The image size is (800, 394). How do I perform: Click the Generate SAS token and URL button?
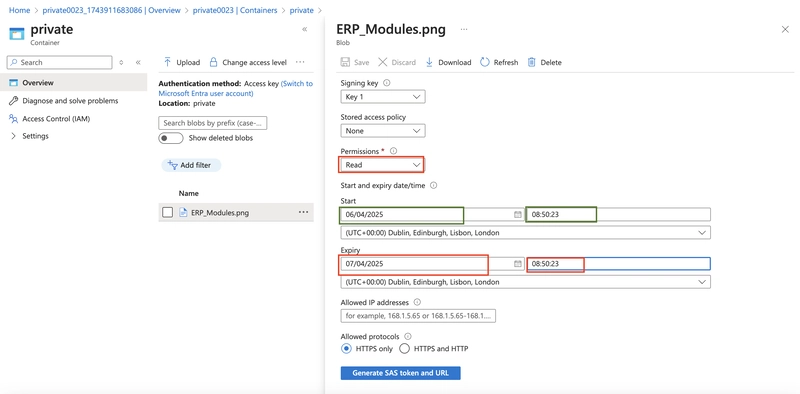401,373
